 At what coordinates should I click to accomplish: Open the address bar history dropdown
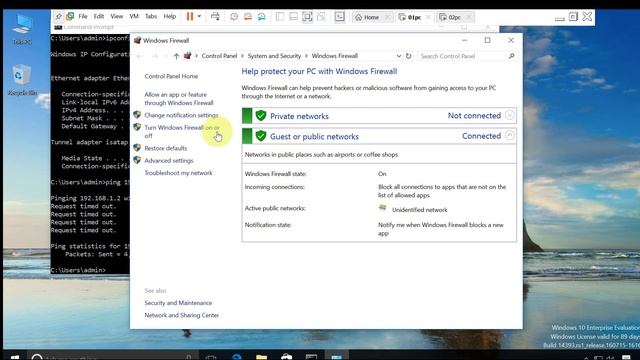(x=398, y=56)
